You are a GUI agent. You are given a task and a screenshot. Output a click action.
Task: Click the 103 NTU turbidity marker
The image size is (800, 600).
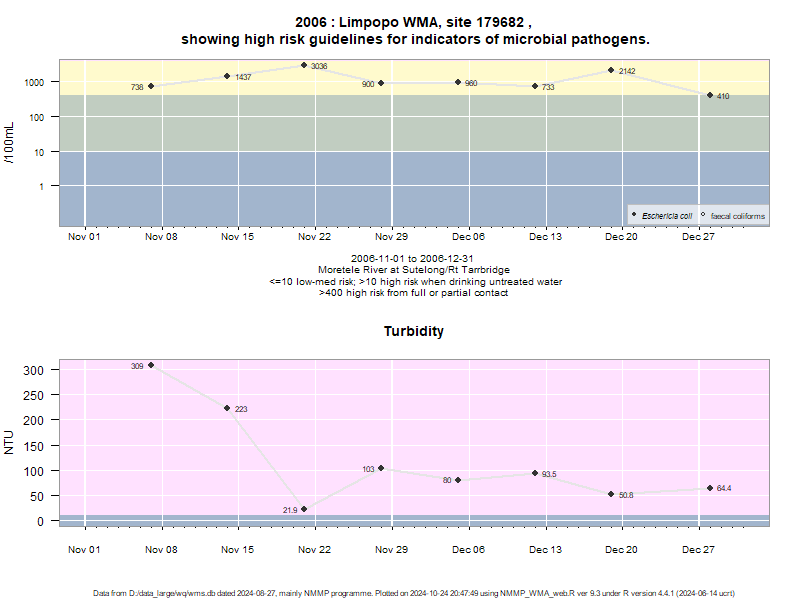point(381,468)
